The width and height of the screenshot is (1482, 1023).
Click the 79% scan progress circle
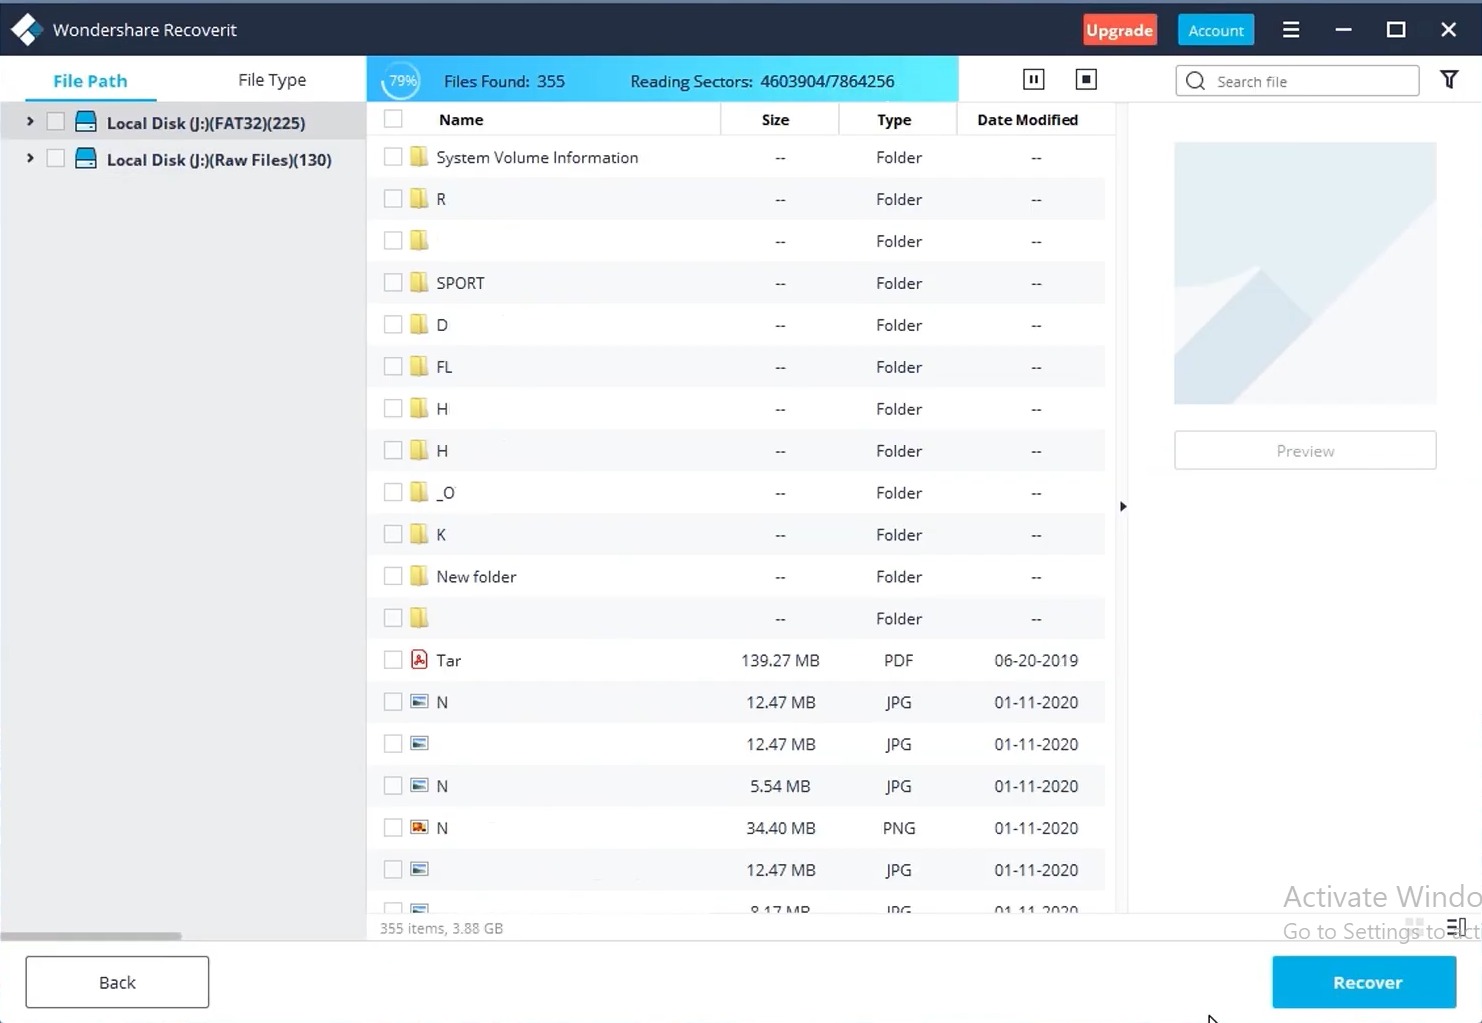pyautogui.click(x=402, y=81)
